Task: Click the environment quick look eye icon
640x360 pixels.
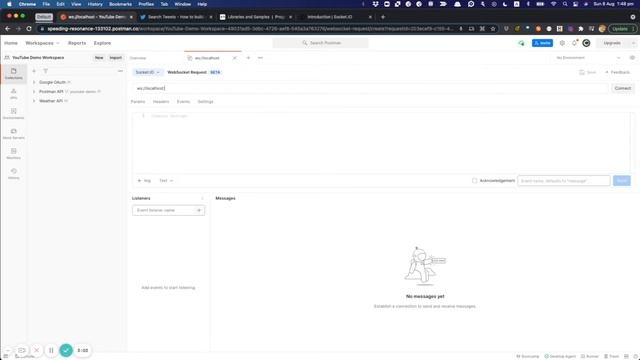Action: click(x=632, y=58)
